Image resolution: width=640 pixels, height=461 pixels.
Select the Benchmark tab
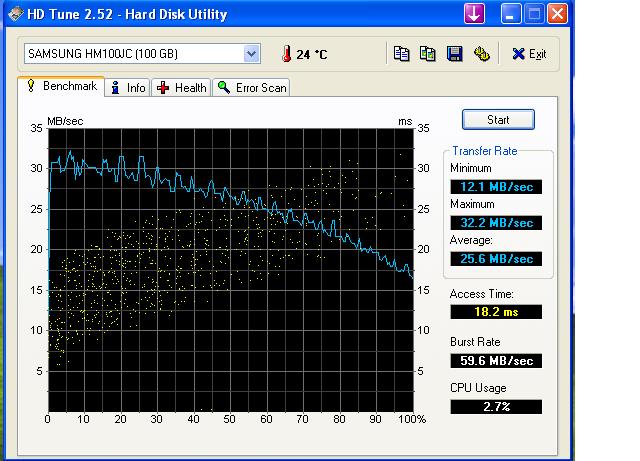click(x=61, y=86)
